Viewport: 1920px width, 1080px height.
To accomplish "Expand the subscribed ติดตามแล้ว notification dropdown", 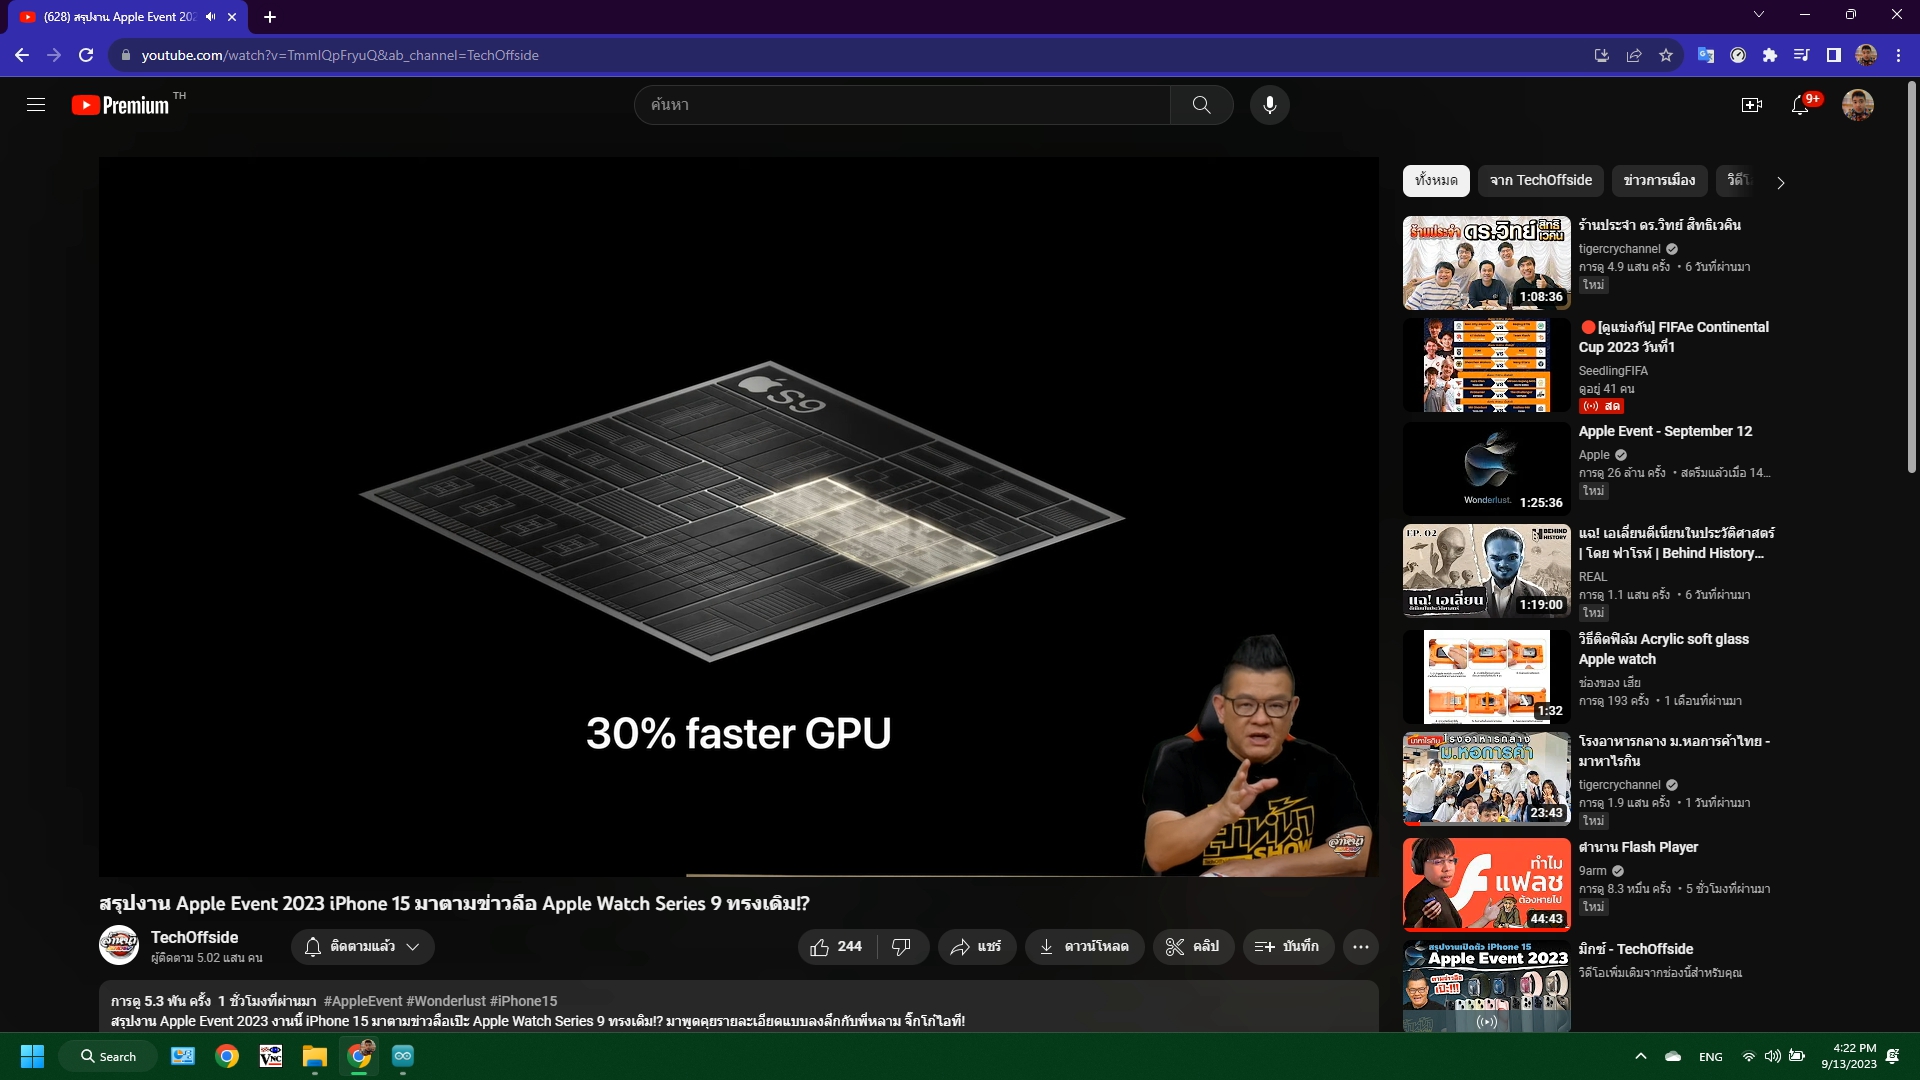I will coord(363,947).
